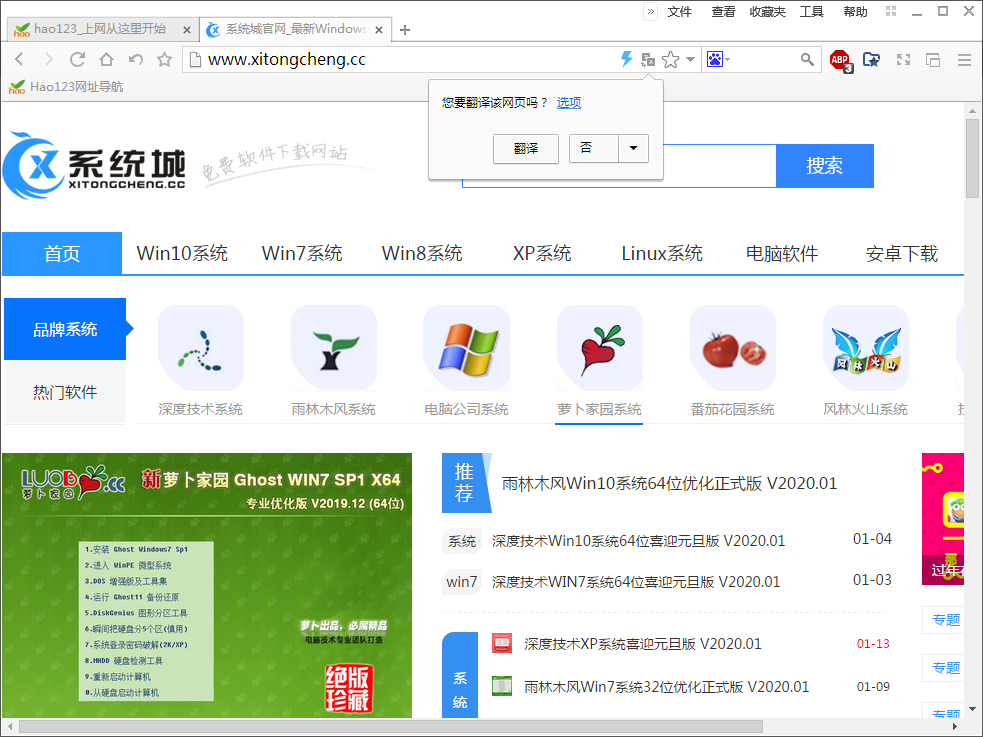Click 风林火山系统 brand icon
Viewport: 983px width, 737px height.
(x=866, y=348)
